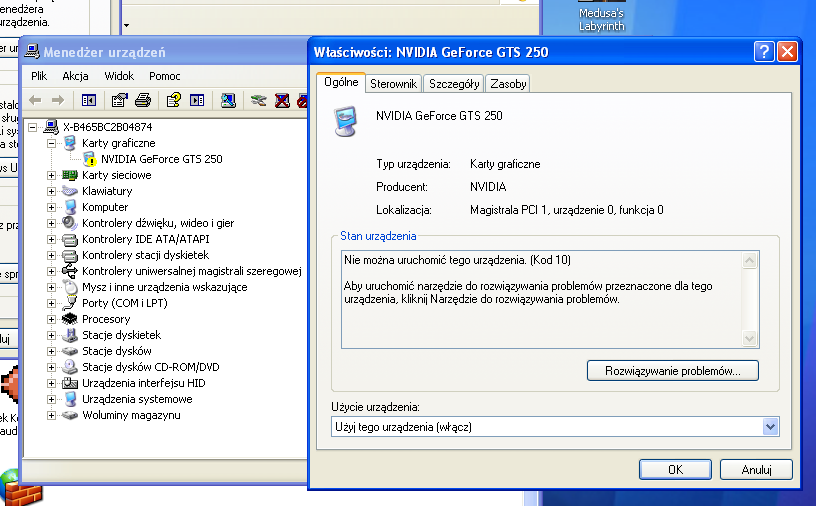
Task: Toggle the console tree view toolbar icon
Action: coord(89,100)
